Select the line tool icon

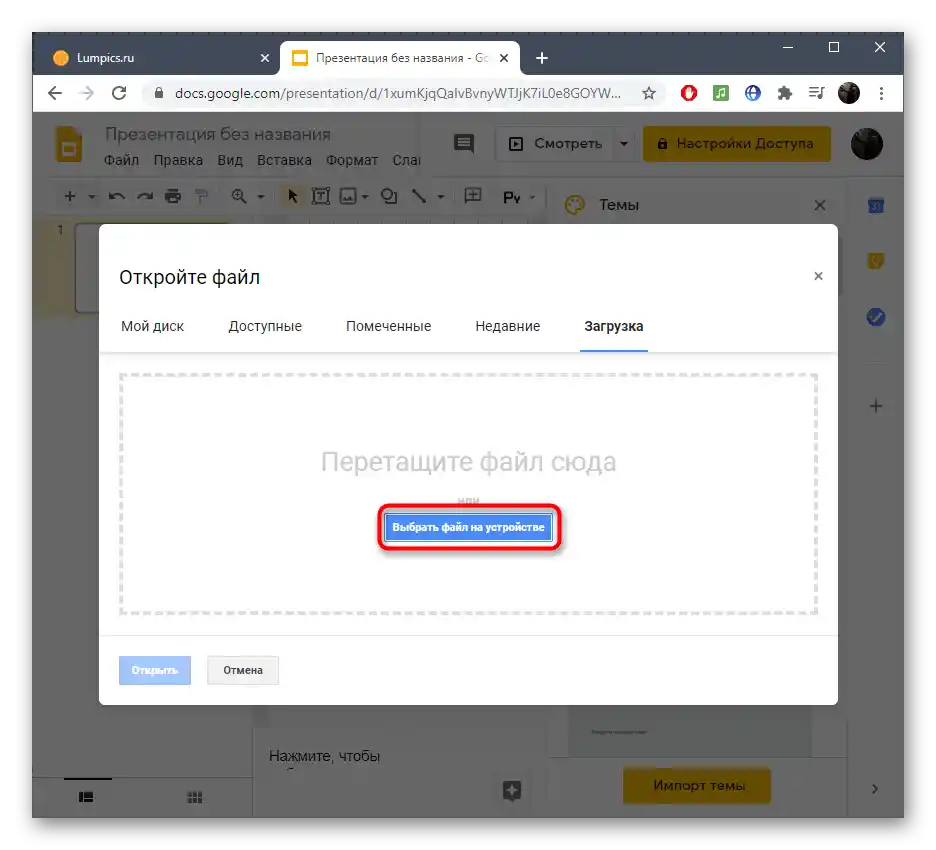[x=419, y=196]
